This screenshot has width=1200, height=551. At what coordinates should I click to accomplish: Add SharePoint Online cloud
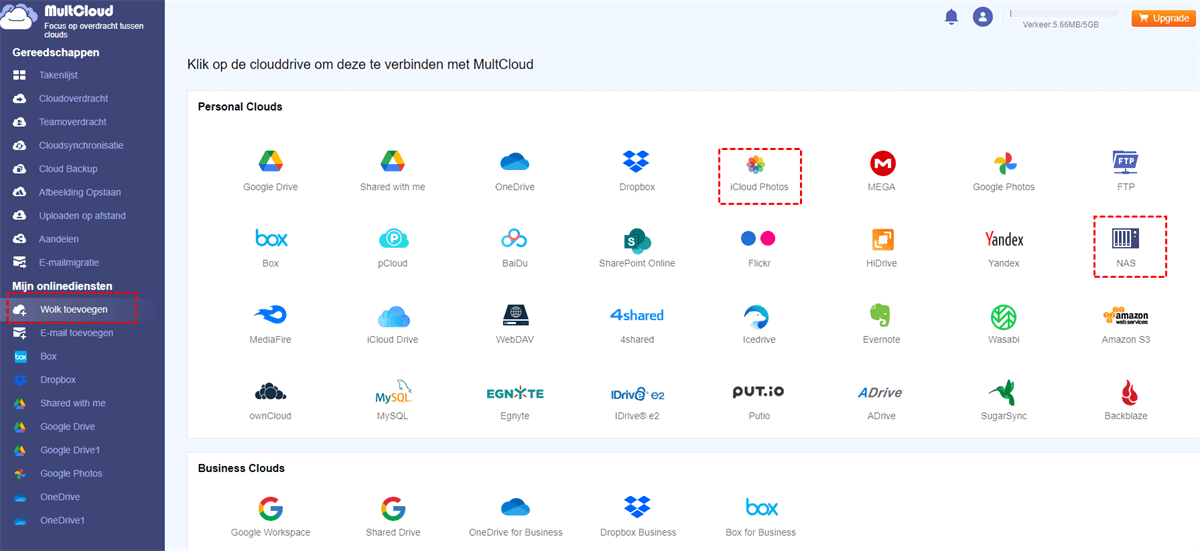tap(637, 239)
